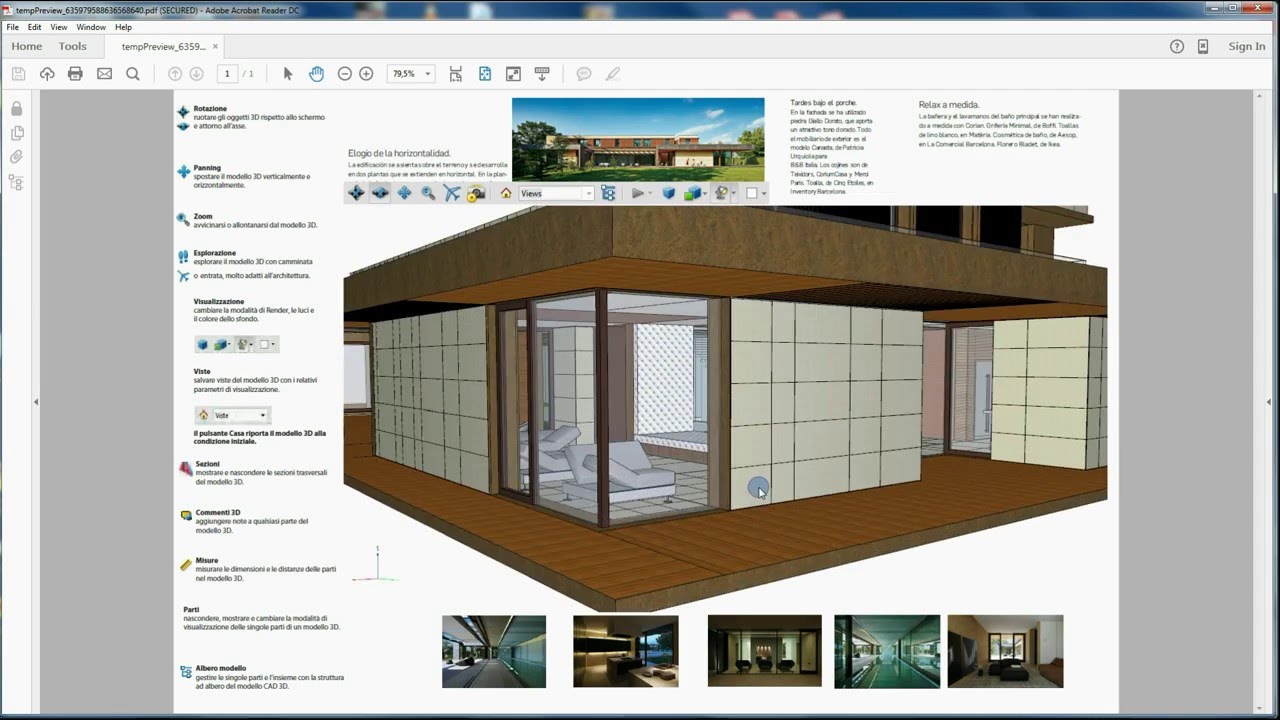Open 3D camera properties icon
The width and height of the screenshot is (1280, 720).
476,193
